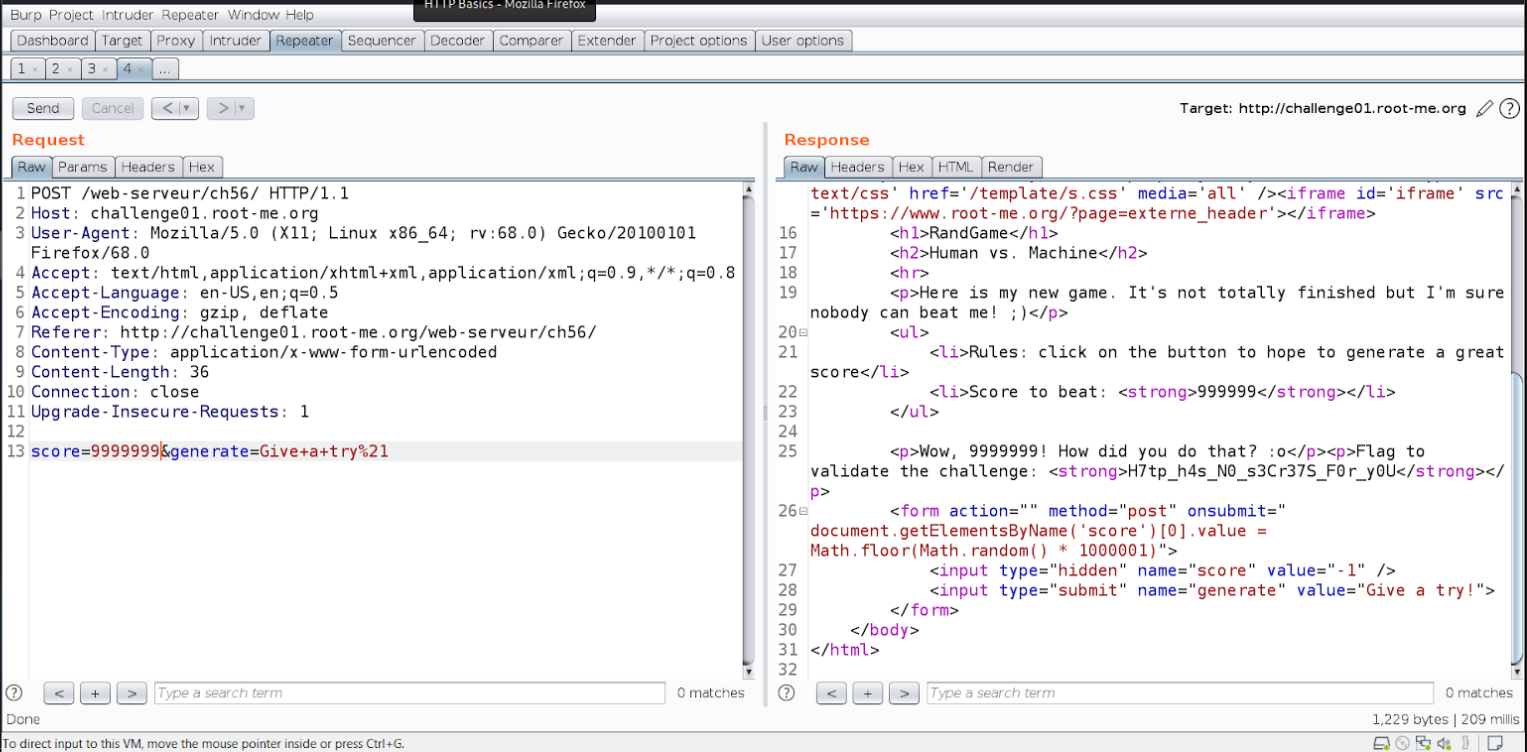Open the Hex view of the request
Image resolution: width=1527 pixels, height=752 pixels.
click(203, 166)
